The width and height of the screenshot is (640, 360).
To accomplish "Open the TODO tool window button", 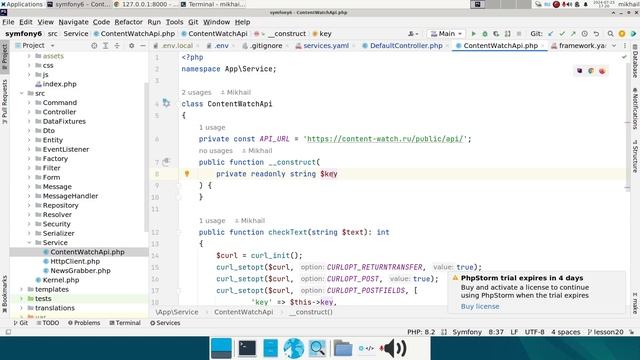I will (x=48, y=323).
